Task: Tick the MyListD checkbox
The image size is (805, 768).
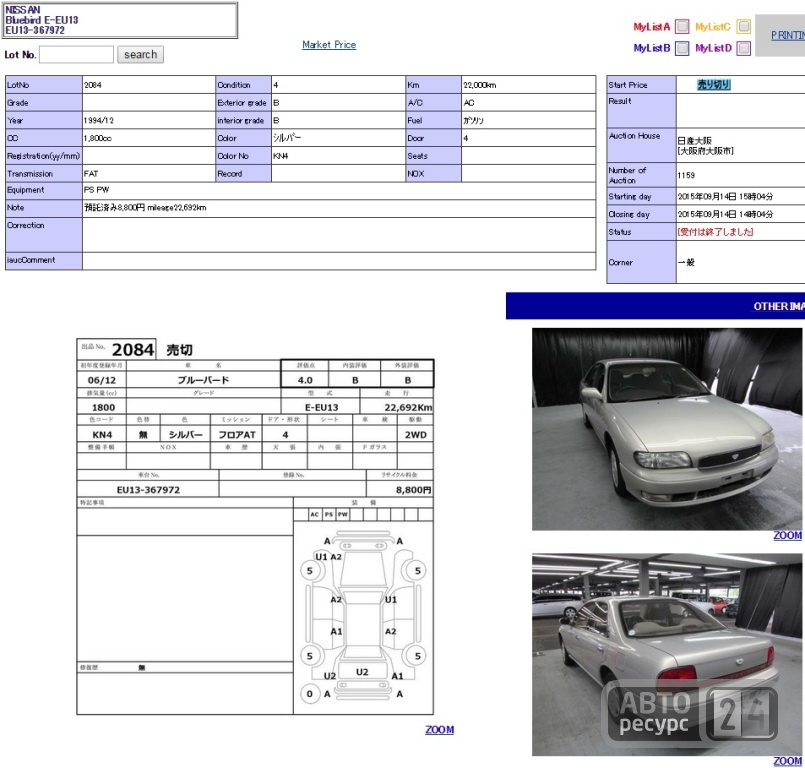Action: point(743,48)
